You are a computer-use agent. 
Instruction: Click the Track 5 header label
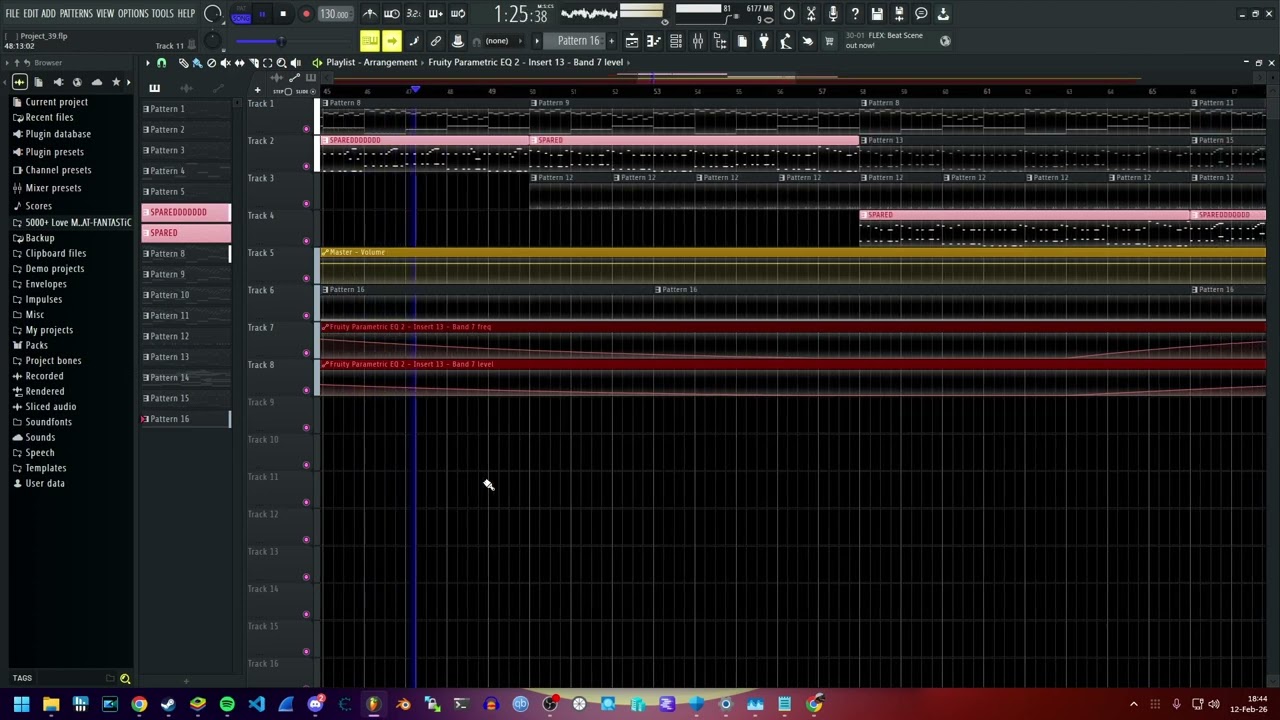coord(261,253)
